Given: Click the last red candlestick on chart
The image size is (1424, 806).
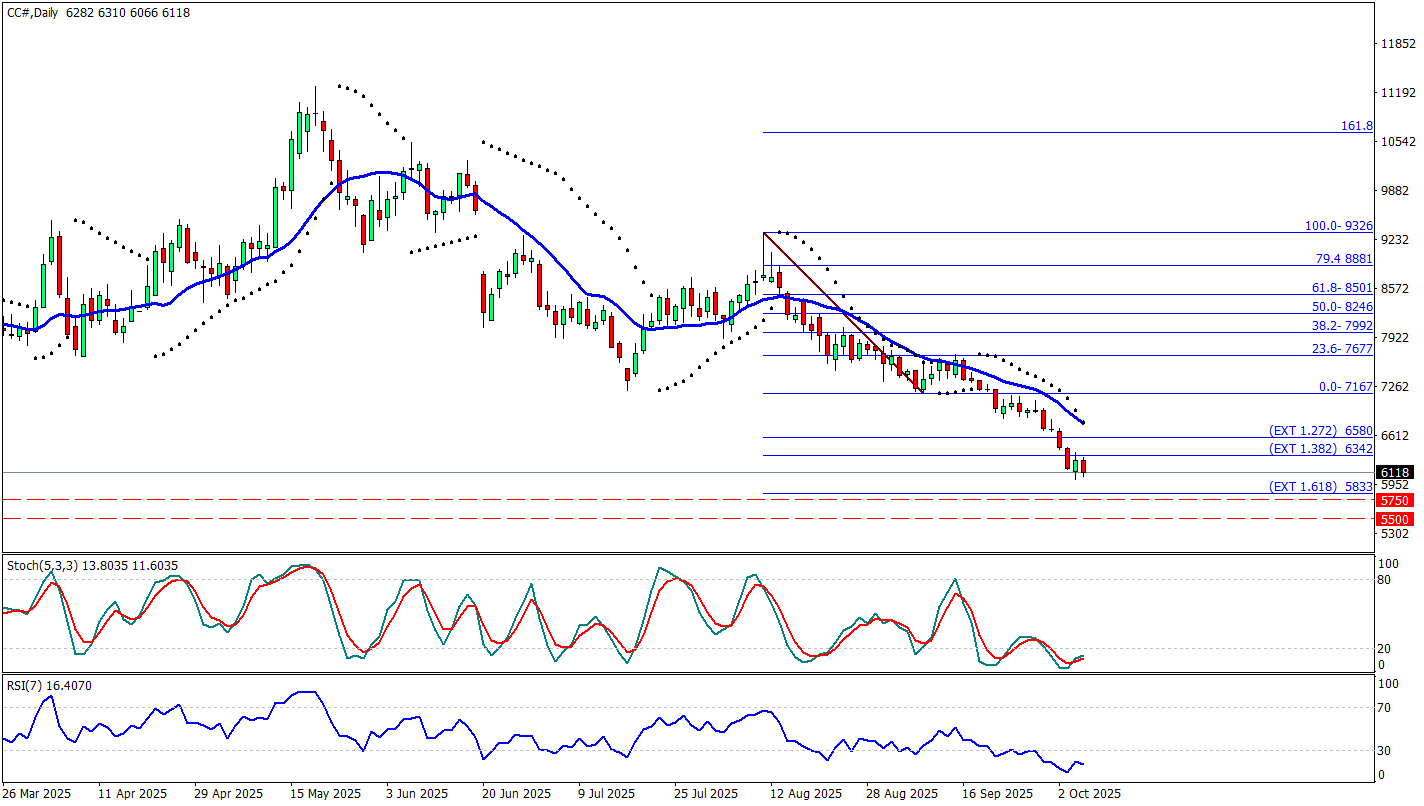Looking at the screenshot, I should coord(1083,466).
